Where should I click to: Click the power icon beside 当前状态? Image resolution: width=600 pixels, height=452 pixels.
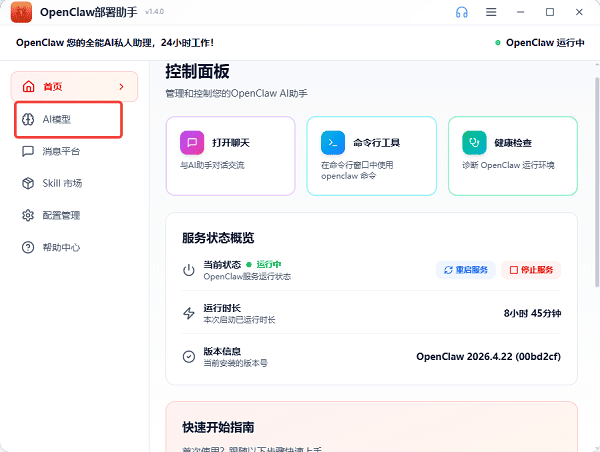tap(189, 270)
